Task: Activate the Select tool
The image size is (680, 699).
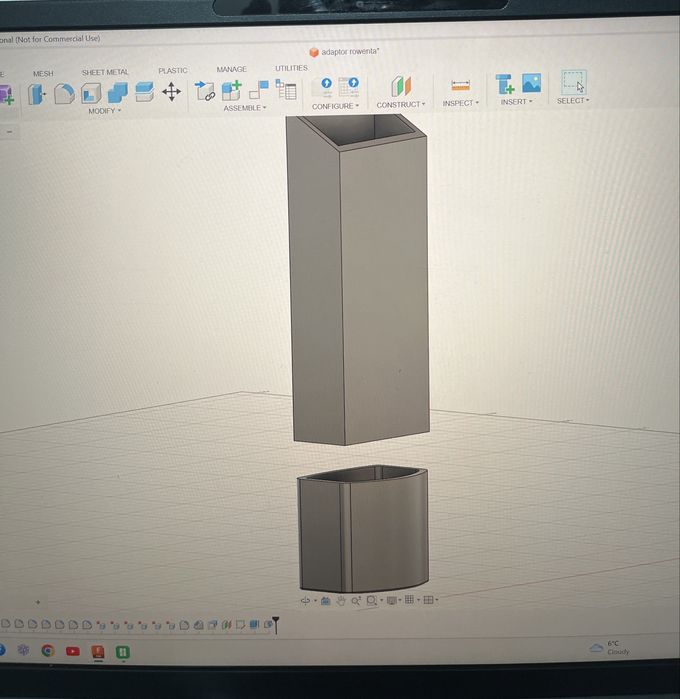Action: coord(573,82)
